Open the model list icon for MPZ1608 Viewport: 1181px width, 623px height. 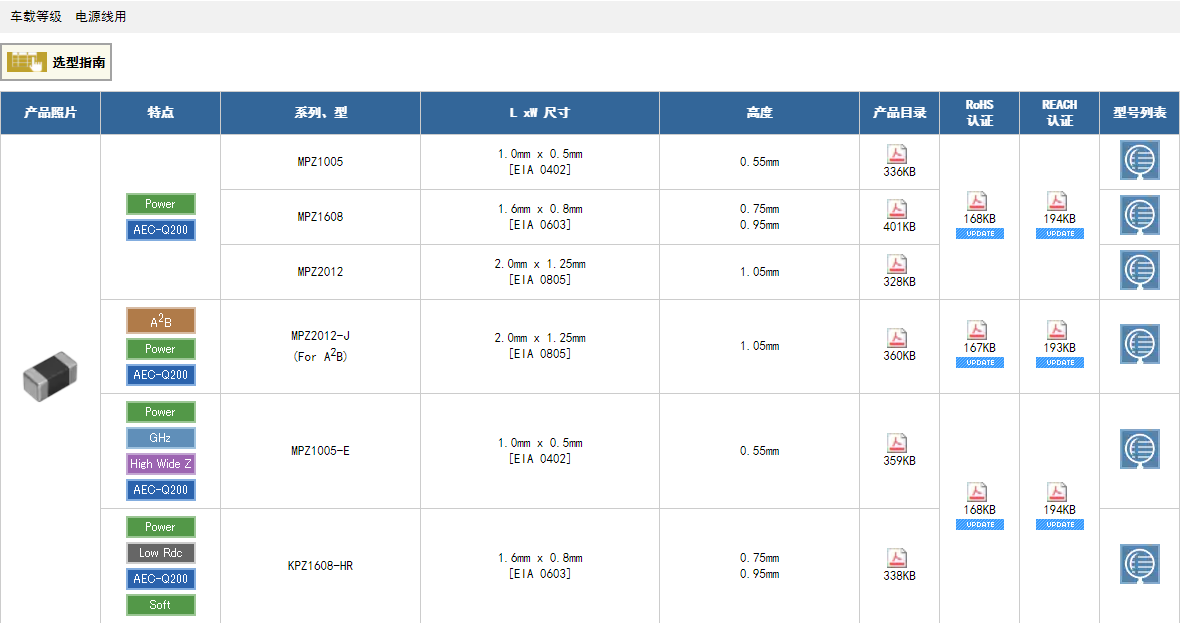pyautogui.click(x=1139, y=216)
